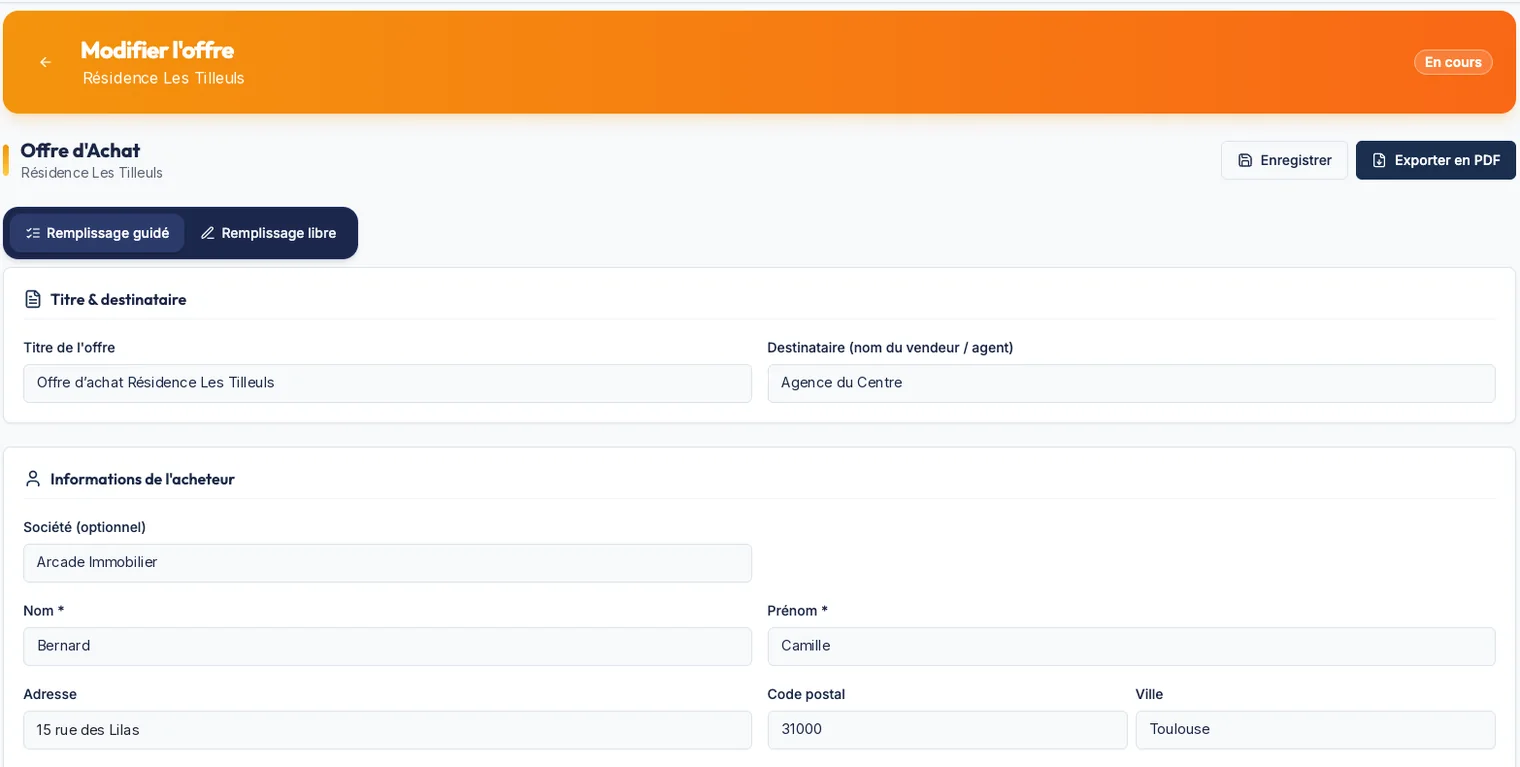
Task: Switch to Remplissage guidé tab
Action: [97, 233]
